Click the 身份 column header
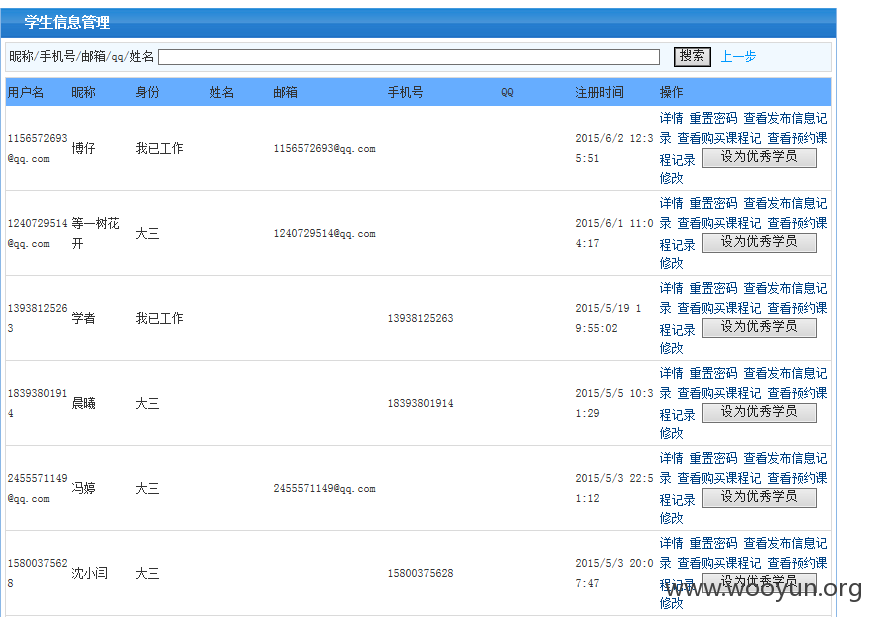Image resolution: width=871 pixels, height=617 pixels. click(147, 92)
